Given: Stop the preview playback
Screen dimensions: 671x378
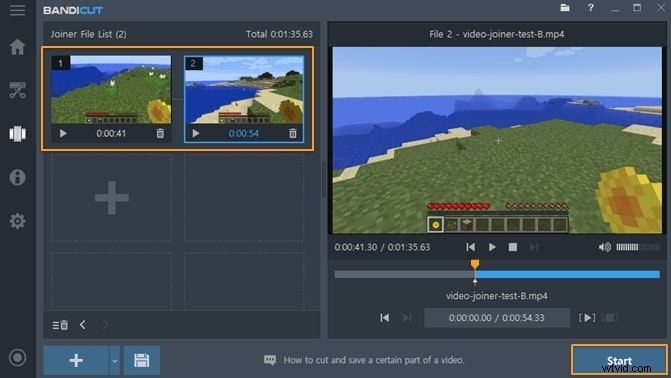Looking at the screenshot, I should tap(513, 247).
